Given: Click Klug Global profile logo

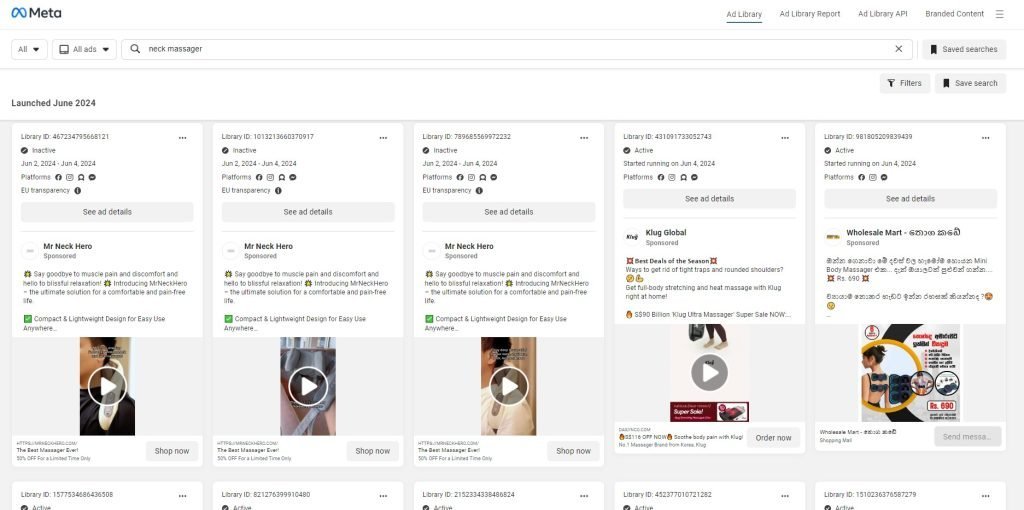Looking at the screenshot, I should click(632, 237).
